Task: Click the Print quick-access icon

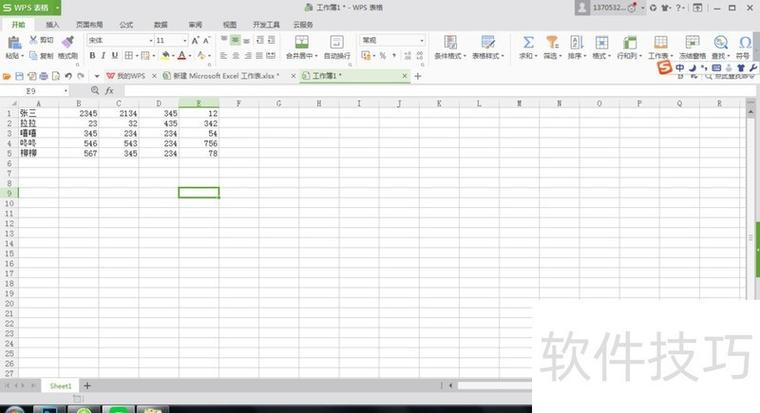Action: pos(44,76)
